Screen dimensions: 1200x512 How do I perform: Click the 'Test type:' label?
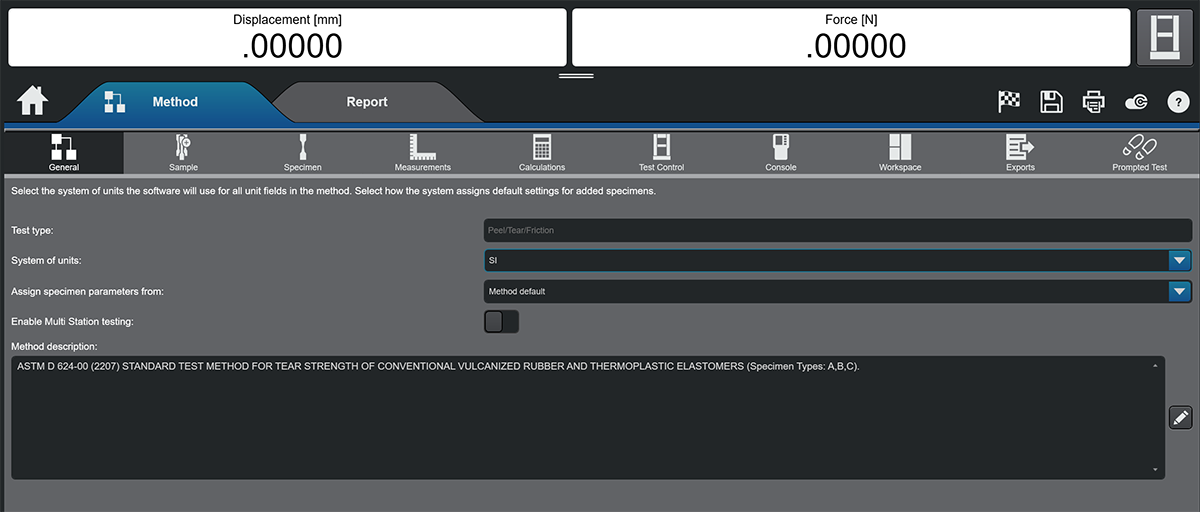tap(32, 230)
